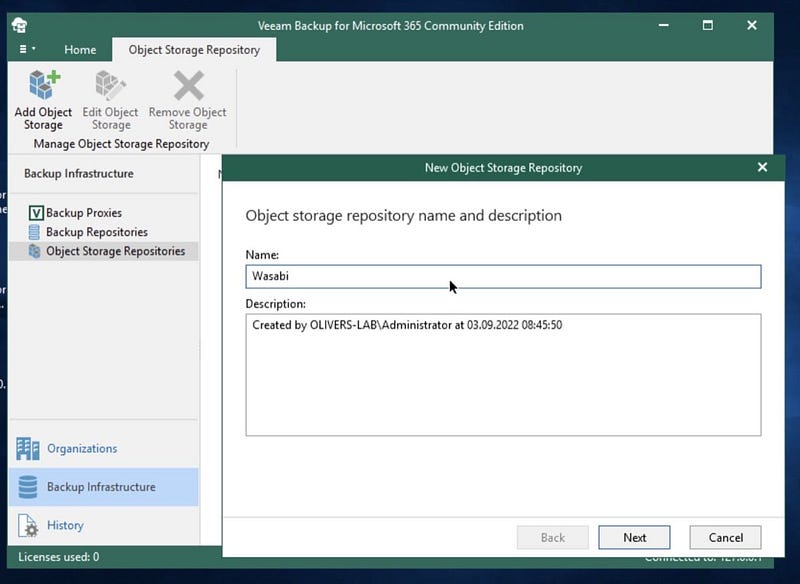This screenshot has width=800, height=584.
Task: Click the Manage Object Storage Repository group label
Action: pyautogui.click(x=121, y=144)
